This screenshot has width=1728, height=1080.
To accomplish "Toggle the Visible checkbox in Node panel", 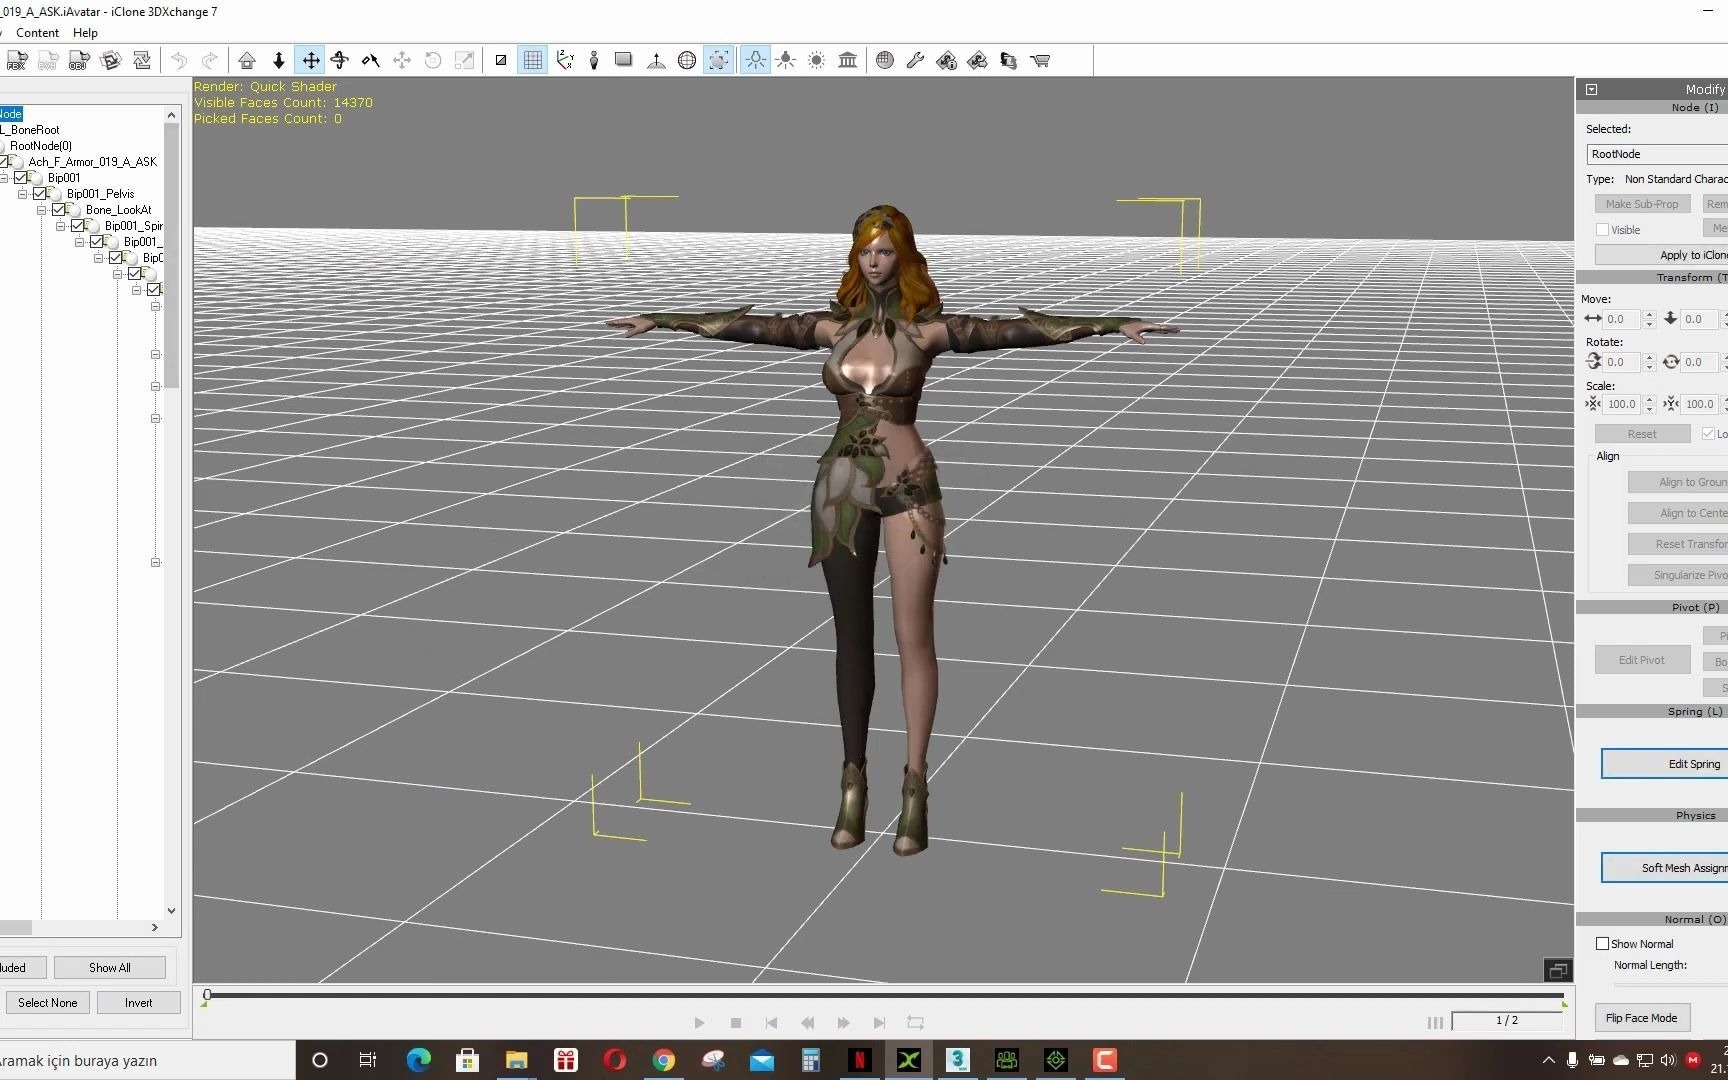I will tap(1603, 230).
